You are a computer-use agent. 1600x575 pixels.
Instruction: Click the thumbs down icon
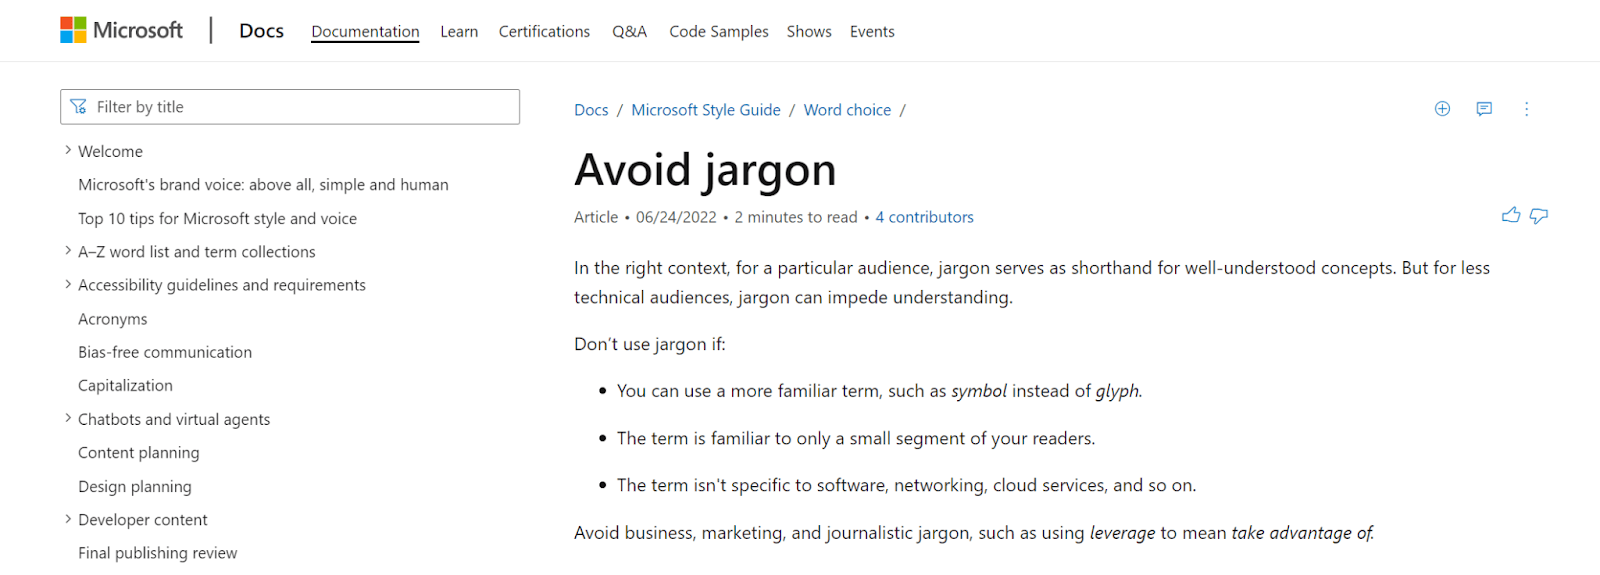point(1539,215)
